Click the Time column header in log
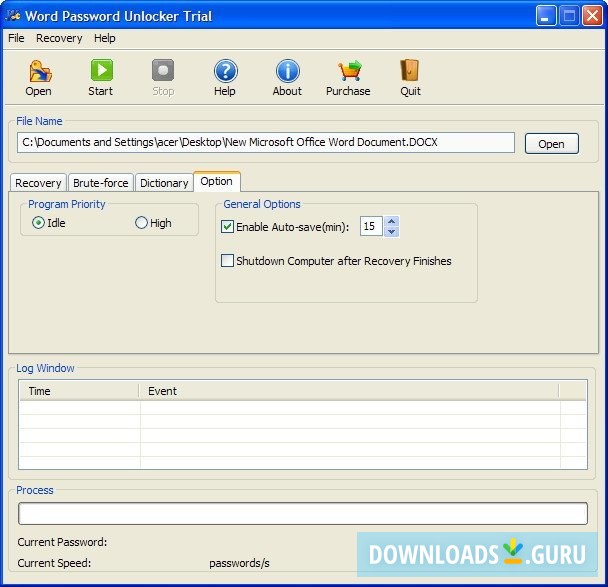Viewport: 608px width, 587px height. (x=79, y=391)
